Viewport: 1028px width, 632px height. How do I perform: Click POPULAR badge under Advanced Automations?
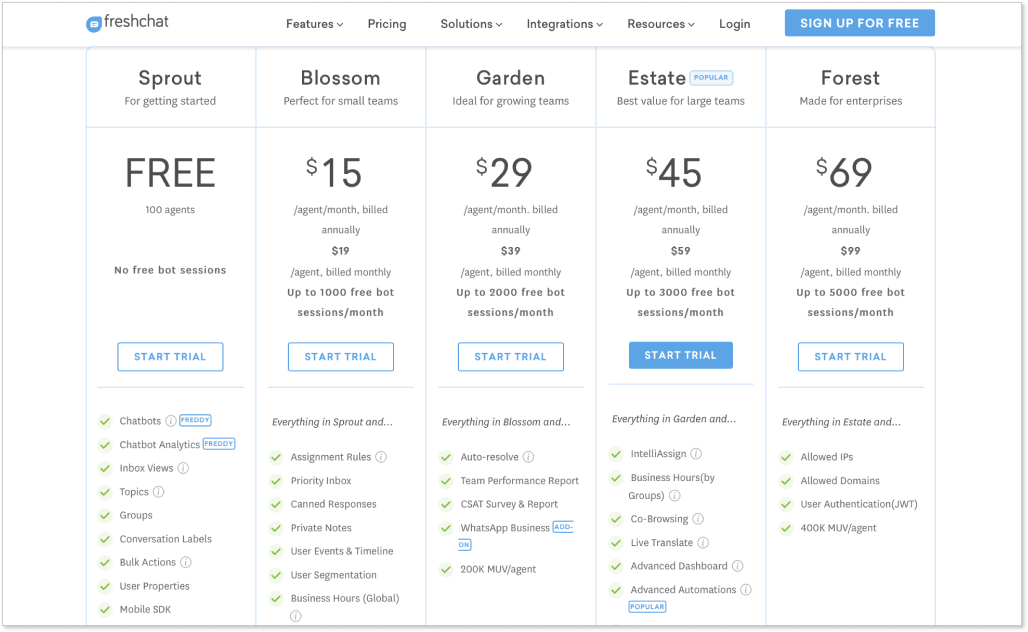(647, 607)
